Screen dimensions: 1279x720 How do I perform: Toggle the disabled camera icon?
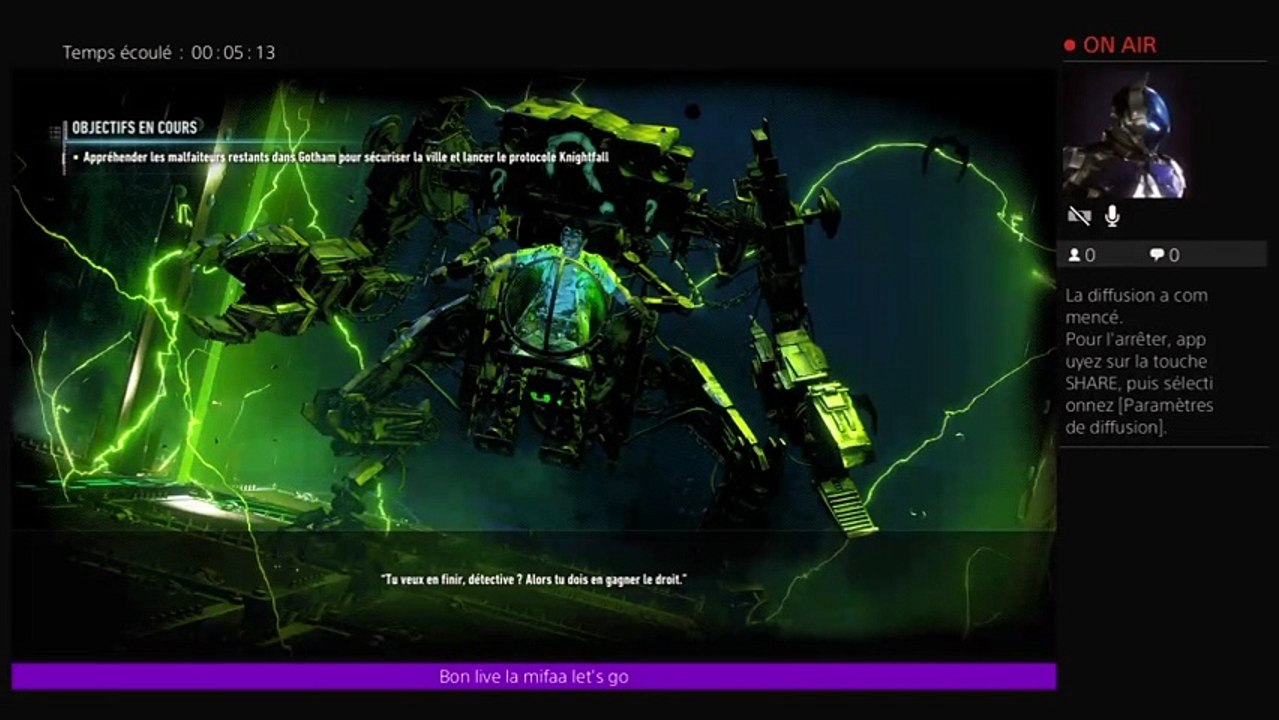tap(1079, 216)
